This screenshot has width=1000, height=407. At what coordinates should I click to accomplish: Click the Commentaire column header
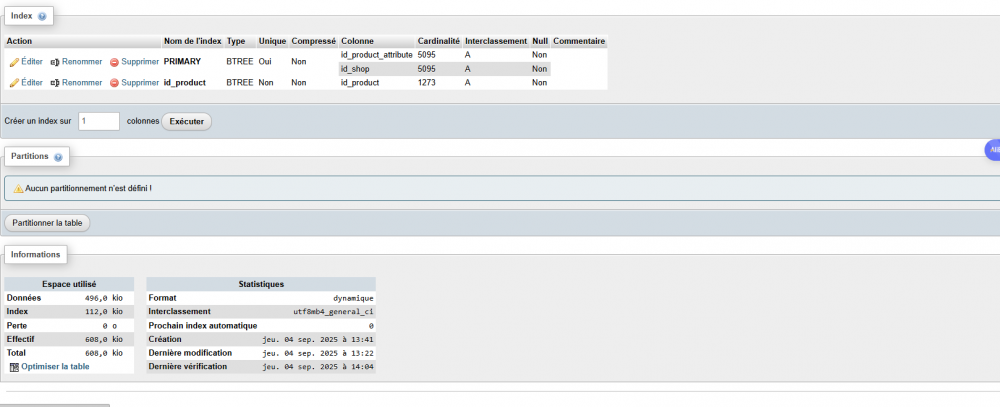coord(579,41)
